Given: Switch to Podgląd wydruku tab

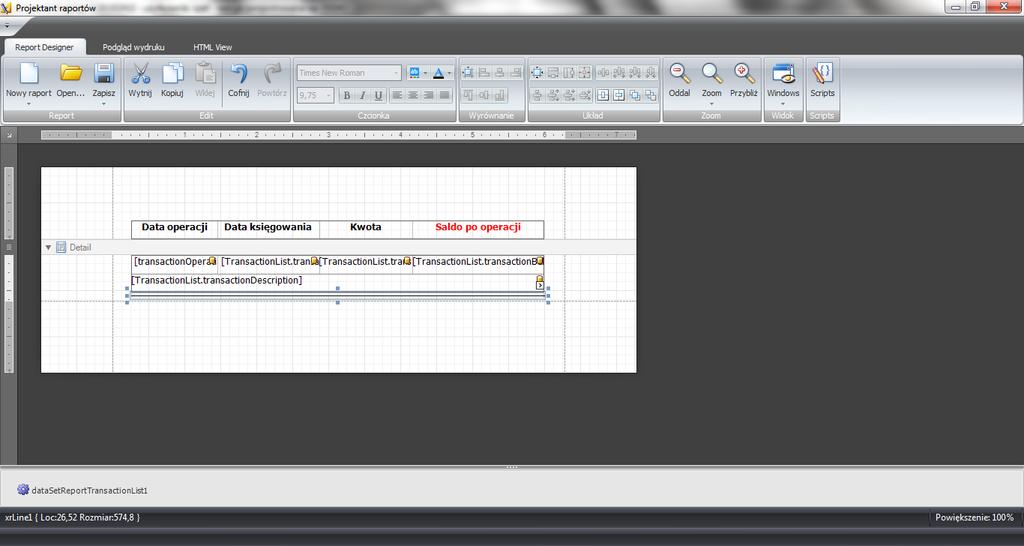Looking at the screenshot, I should pos(133,47).
